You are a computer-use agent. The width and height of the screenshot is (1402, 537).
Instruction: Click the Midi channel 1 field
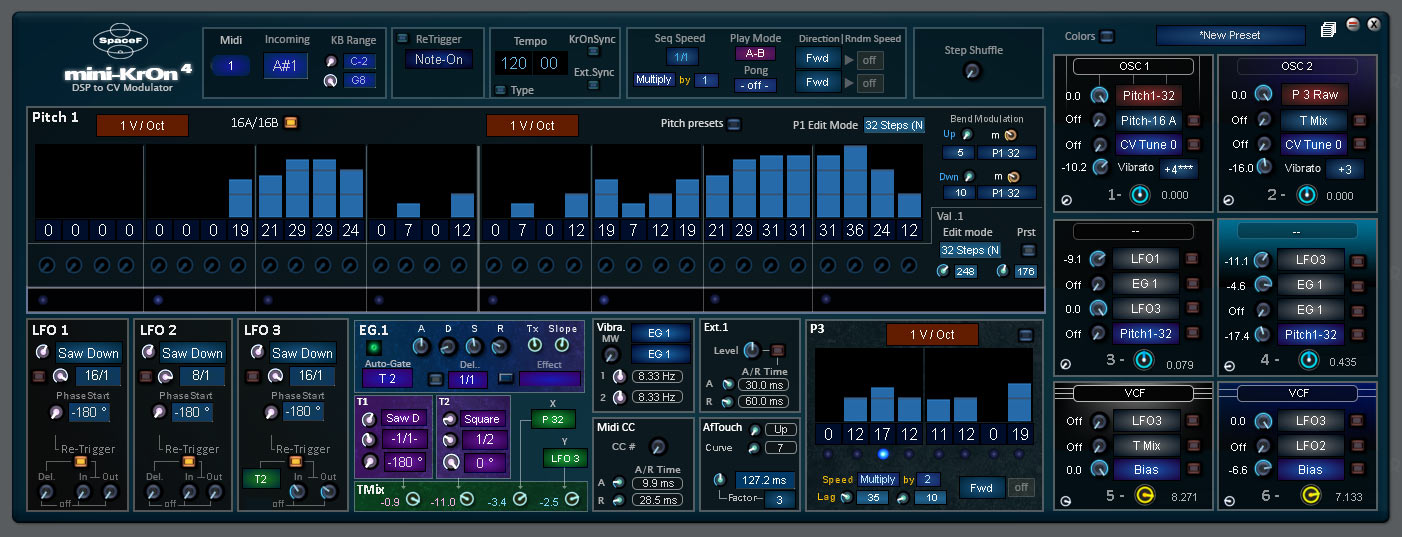tap(231, 66)
